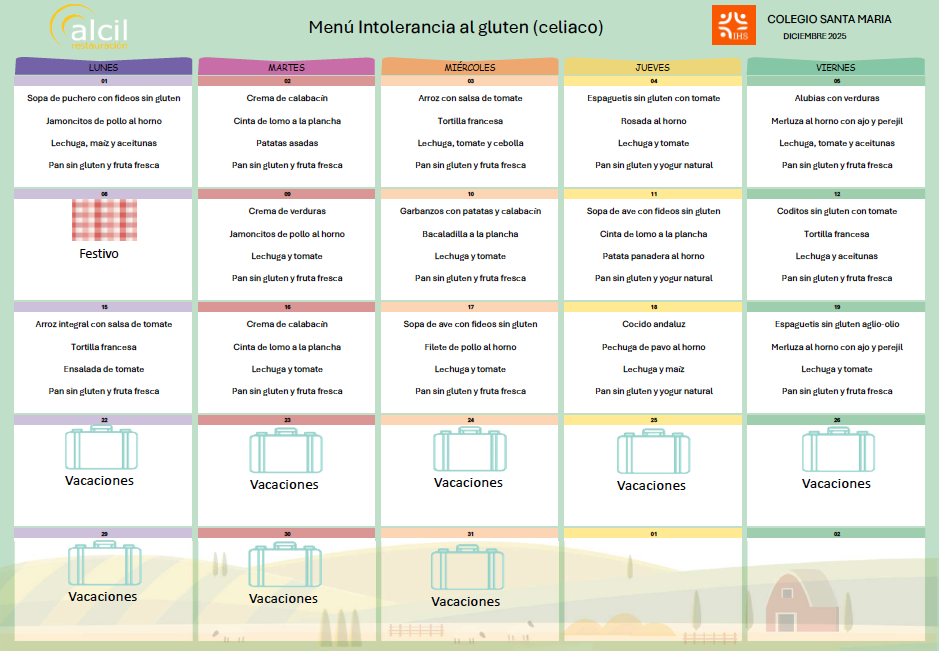939x651 pixels.
Task: Click 'Cocido andaluz' on day 18
Action: (x=653, y=324)
